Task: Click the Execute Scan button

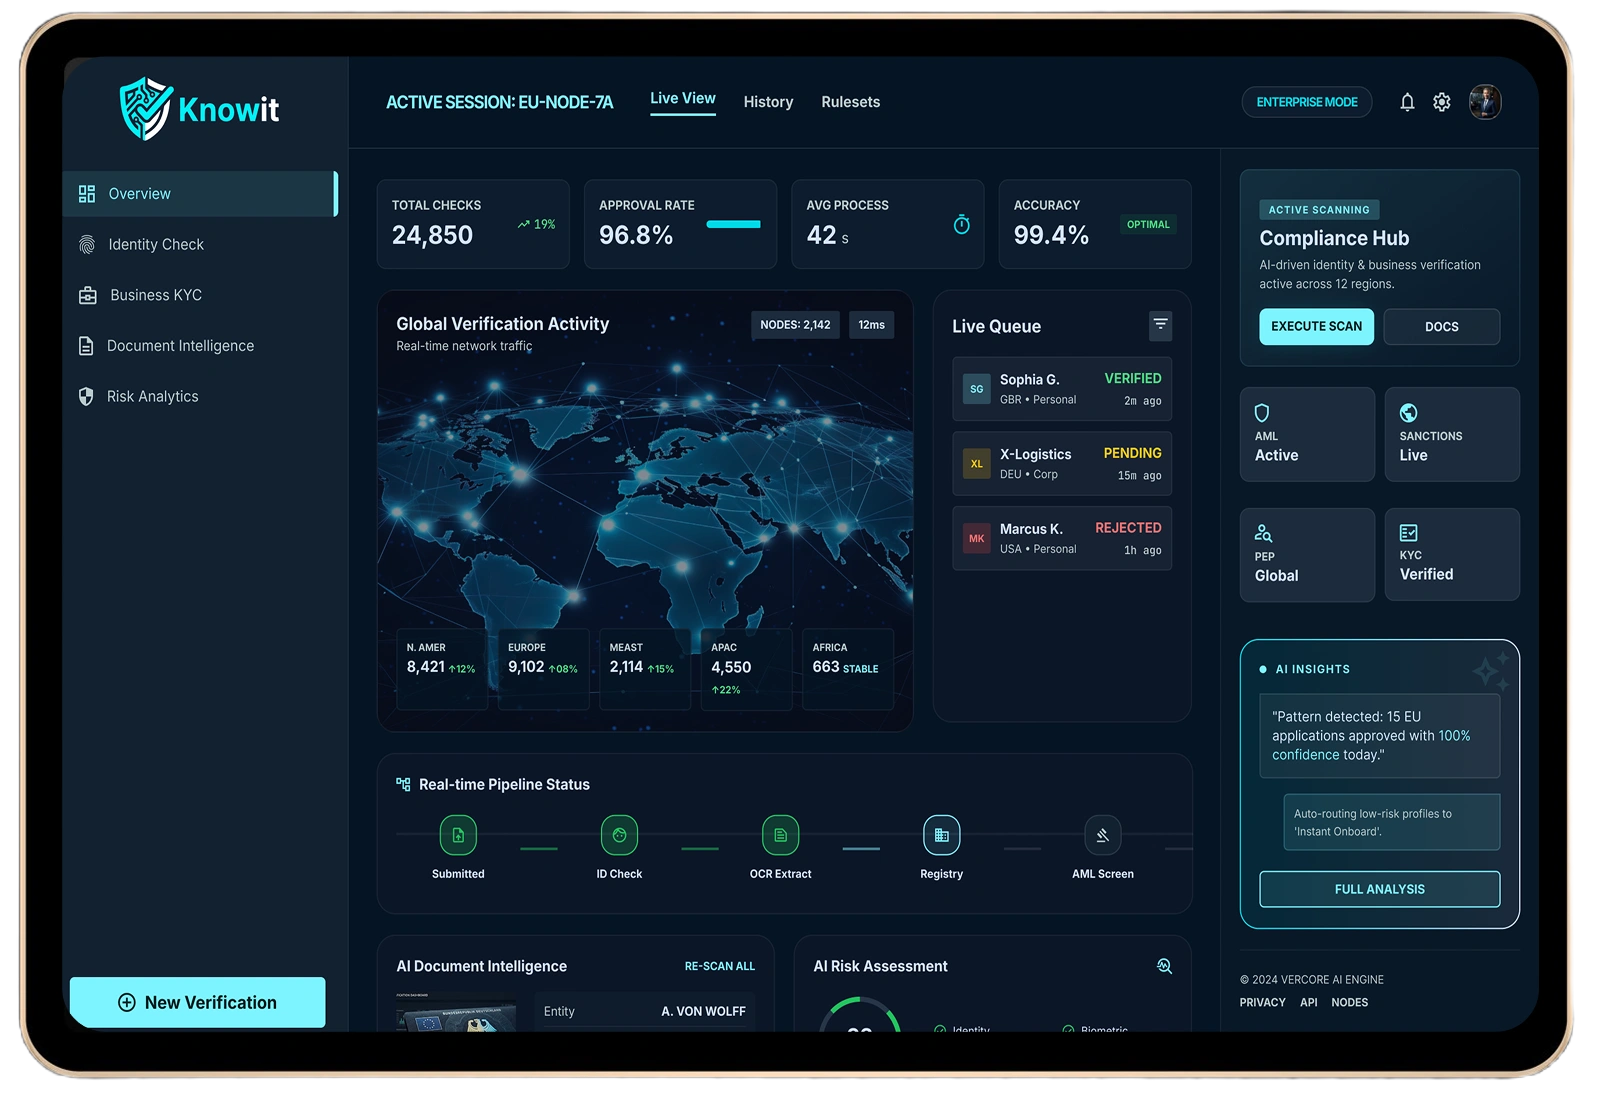Action: pyautogui.click(x=1316, y=326)
